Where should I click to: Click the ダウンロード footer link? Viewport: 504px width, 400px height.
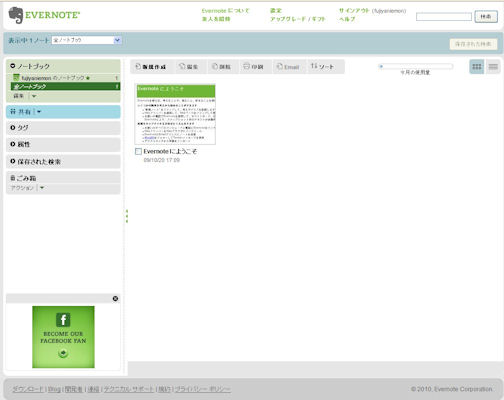click(x=28, y=389)
